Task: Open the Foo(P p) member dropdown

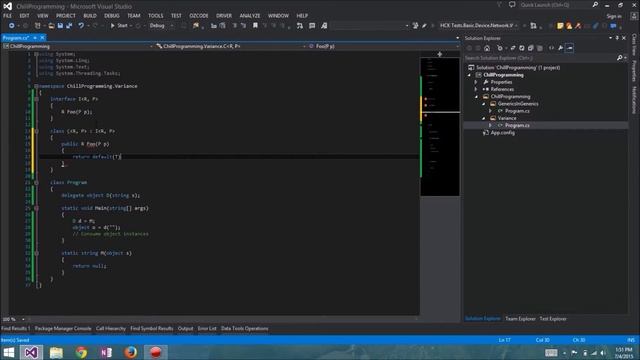Action: click(384, 47)
